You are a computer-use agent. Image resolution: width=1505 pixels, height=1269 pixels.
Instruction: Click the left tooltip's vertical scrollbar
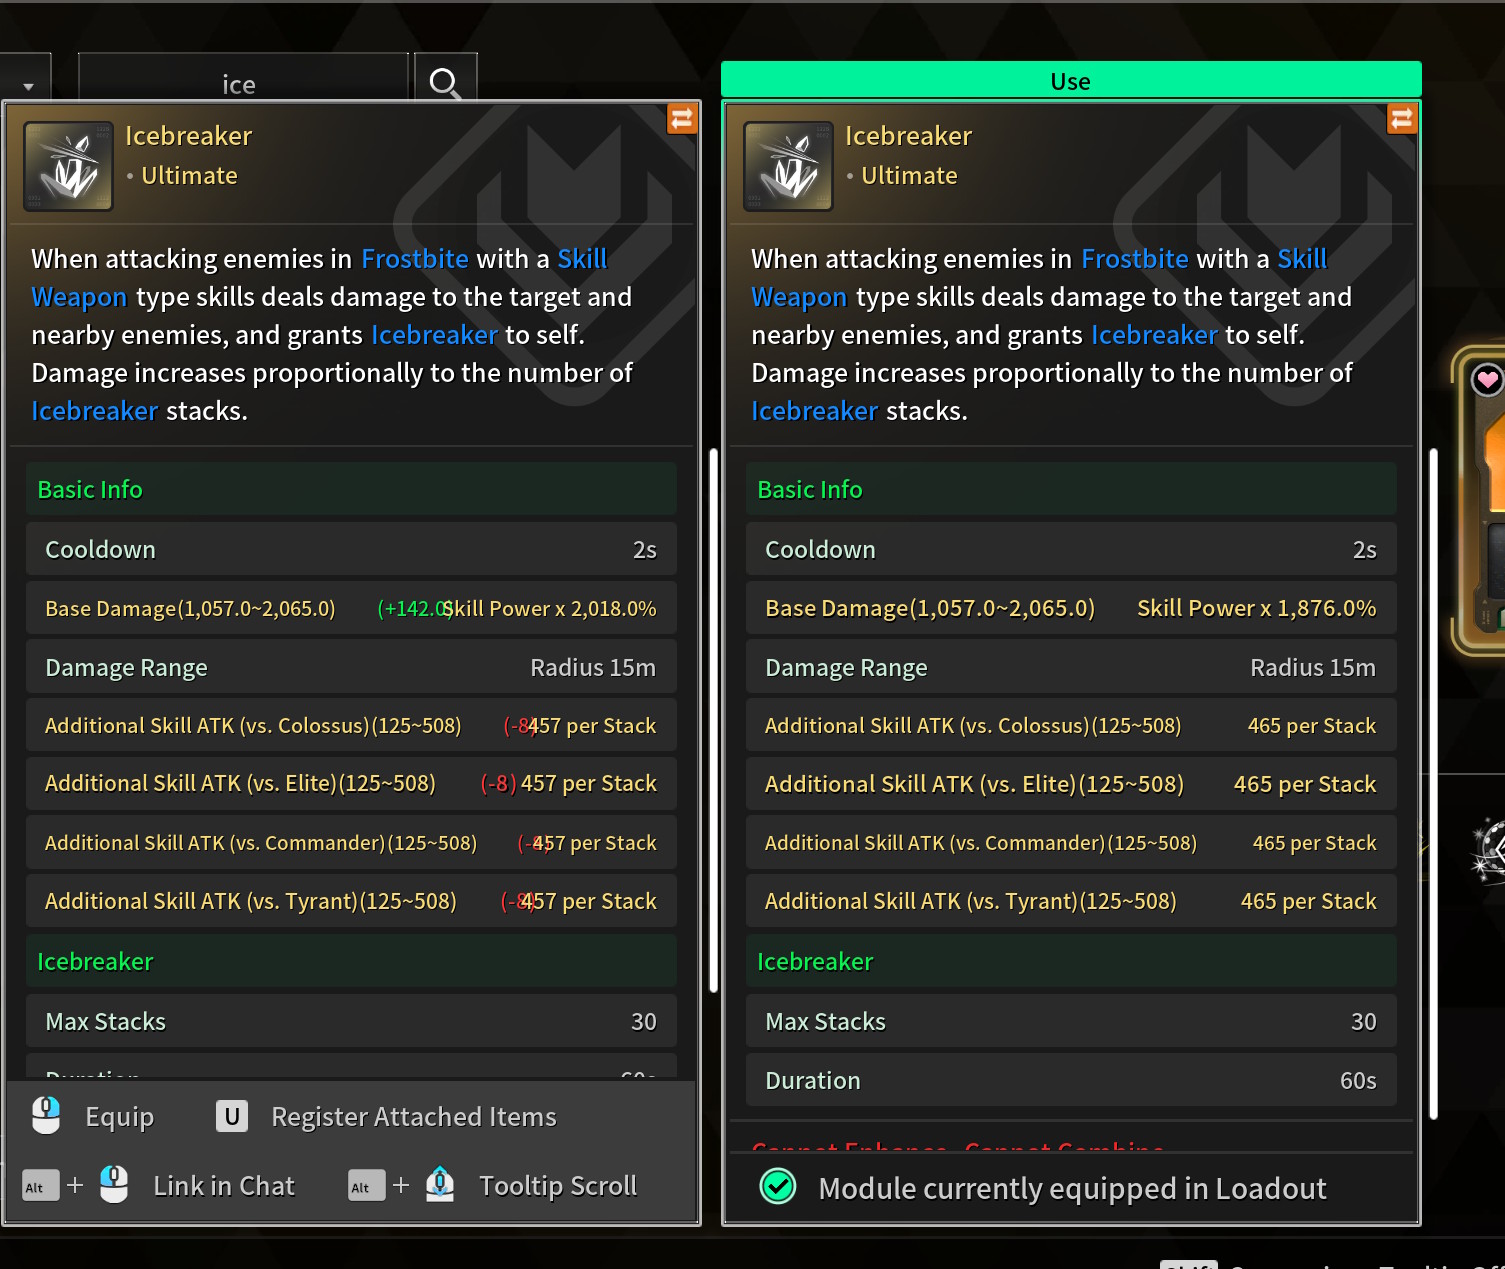click(713, 721)
